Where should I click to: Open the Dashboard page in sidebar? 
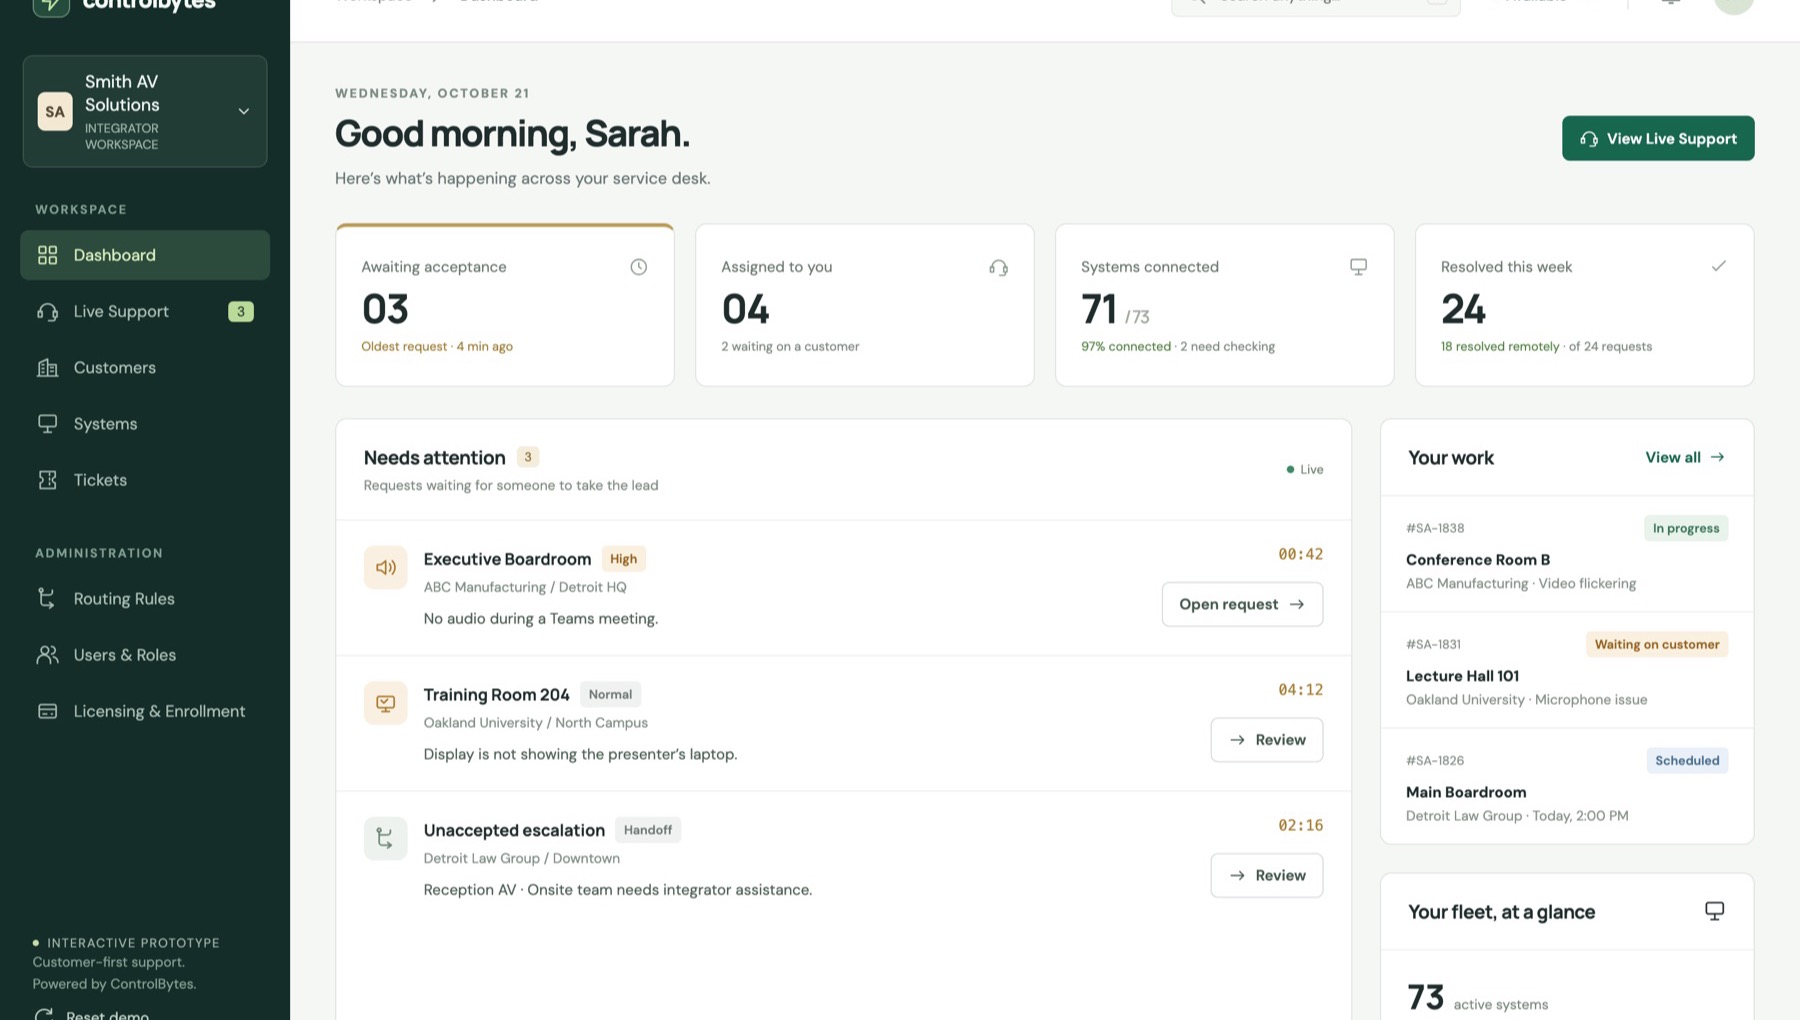(x=145, y=255)
